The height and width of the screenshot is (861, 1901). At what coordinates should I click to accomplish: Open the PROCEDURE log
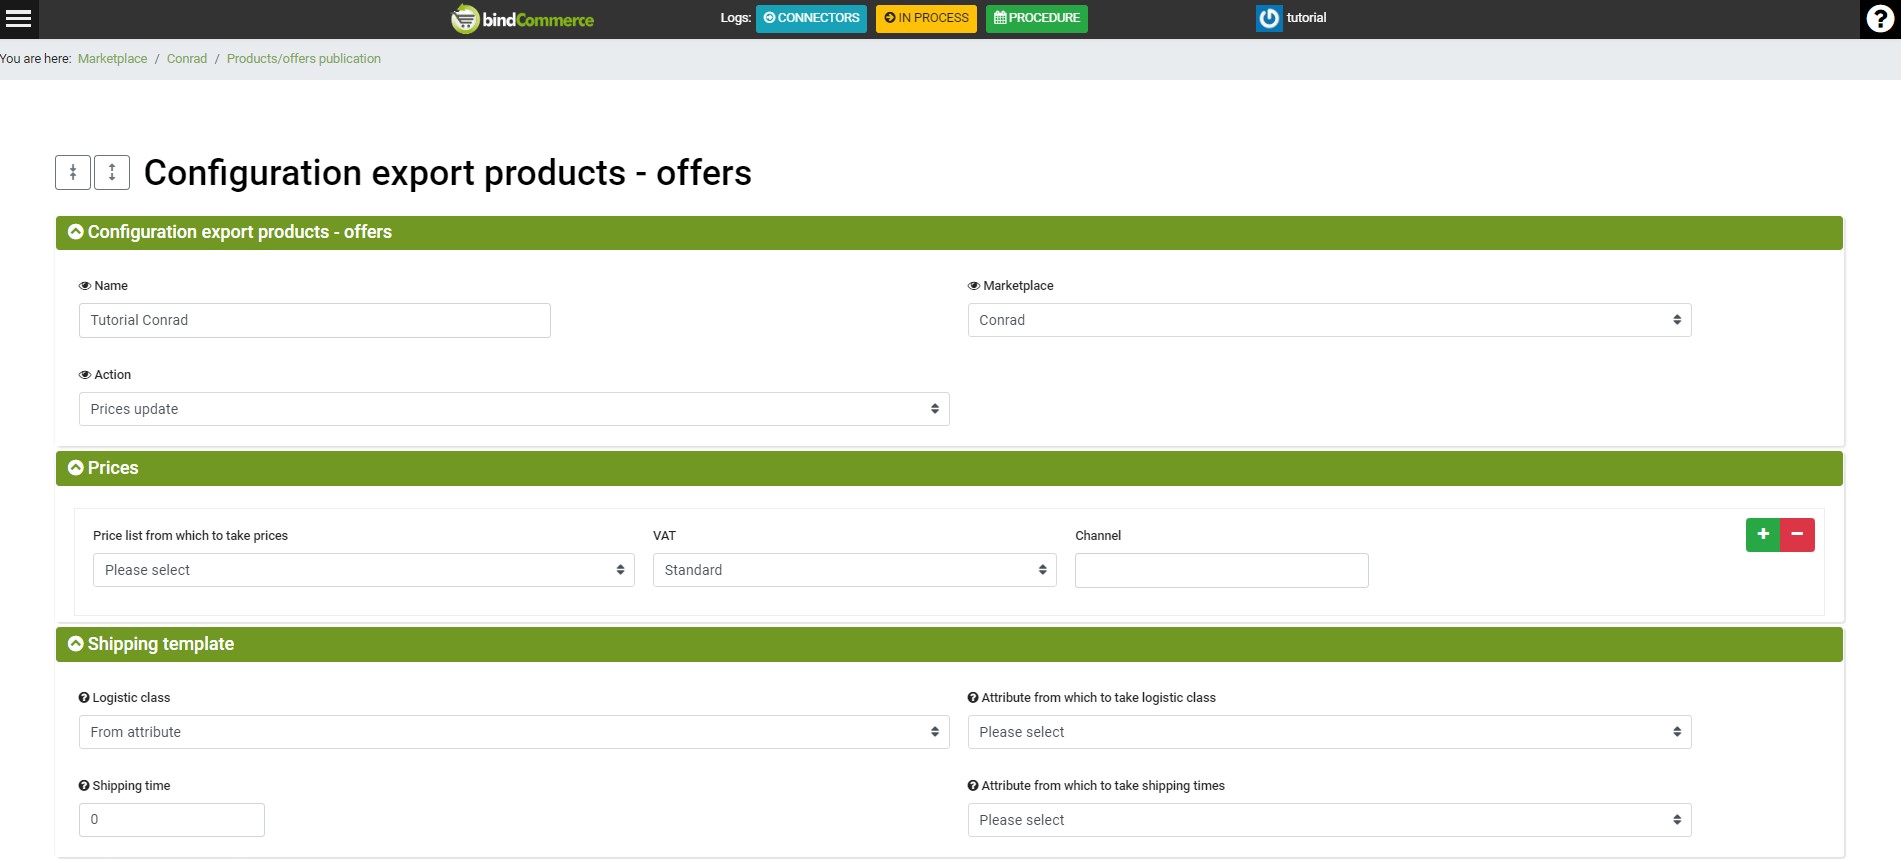click(x=1036, y=18)
